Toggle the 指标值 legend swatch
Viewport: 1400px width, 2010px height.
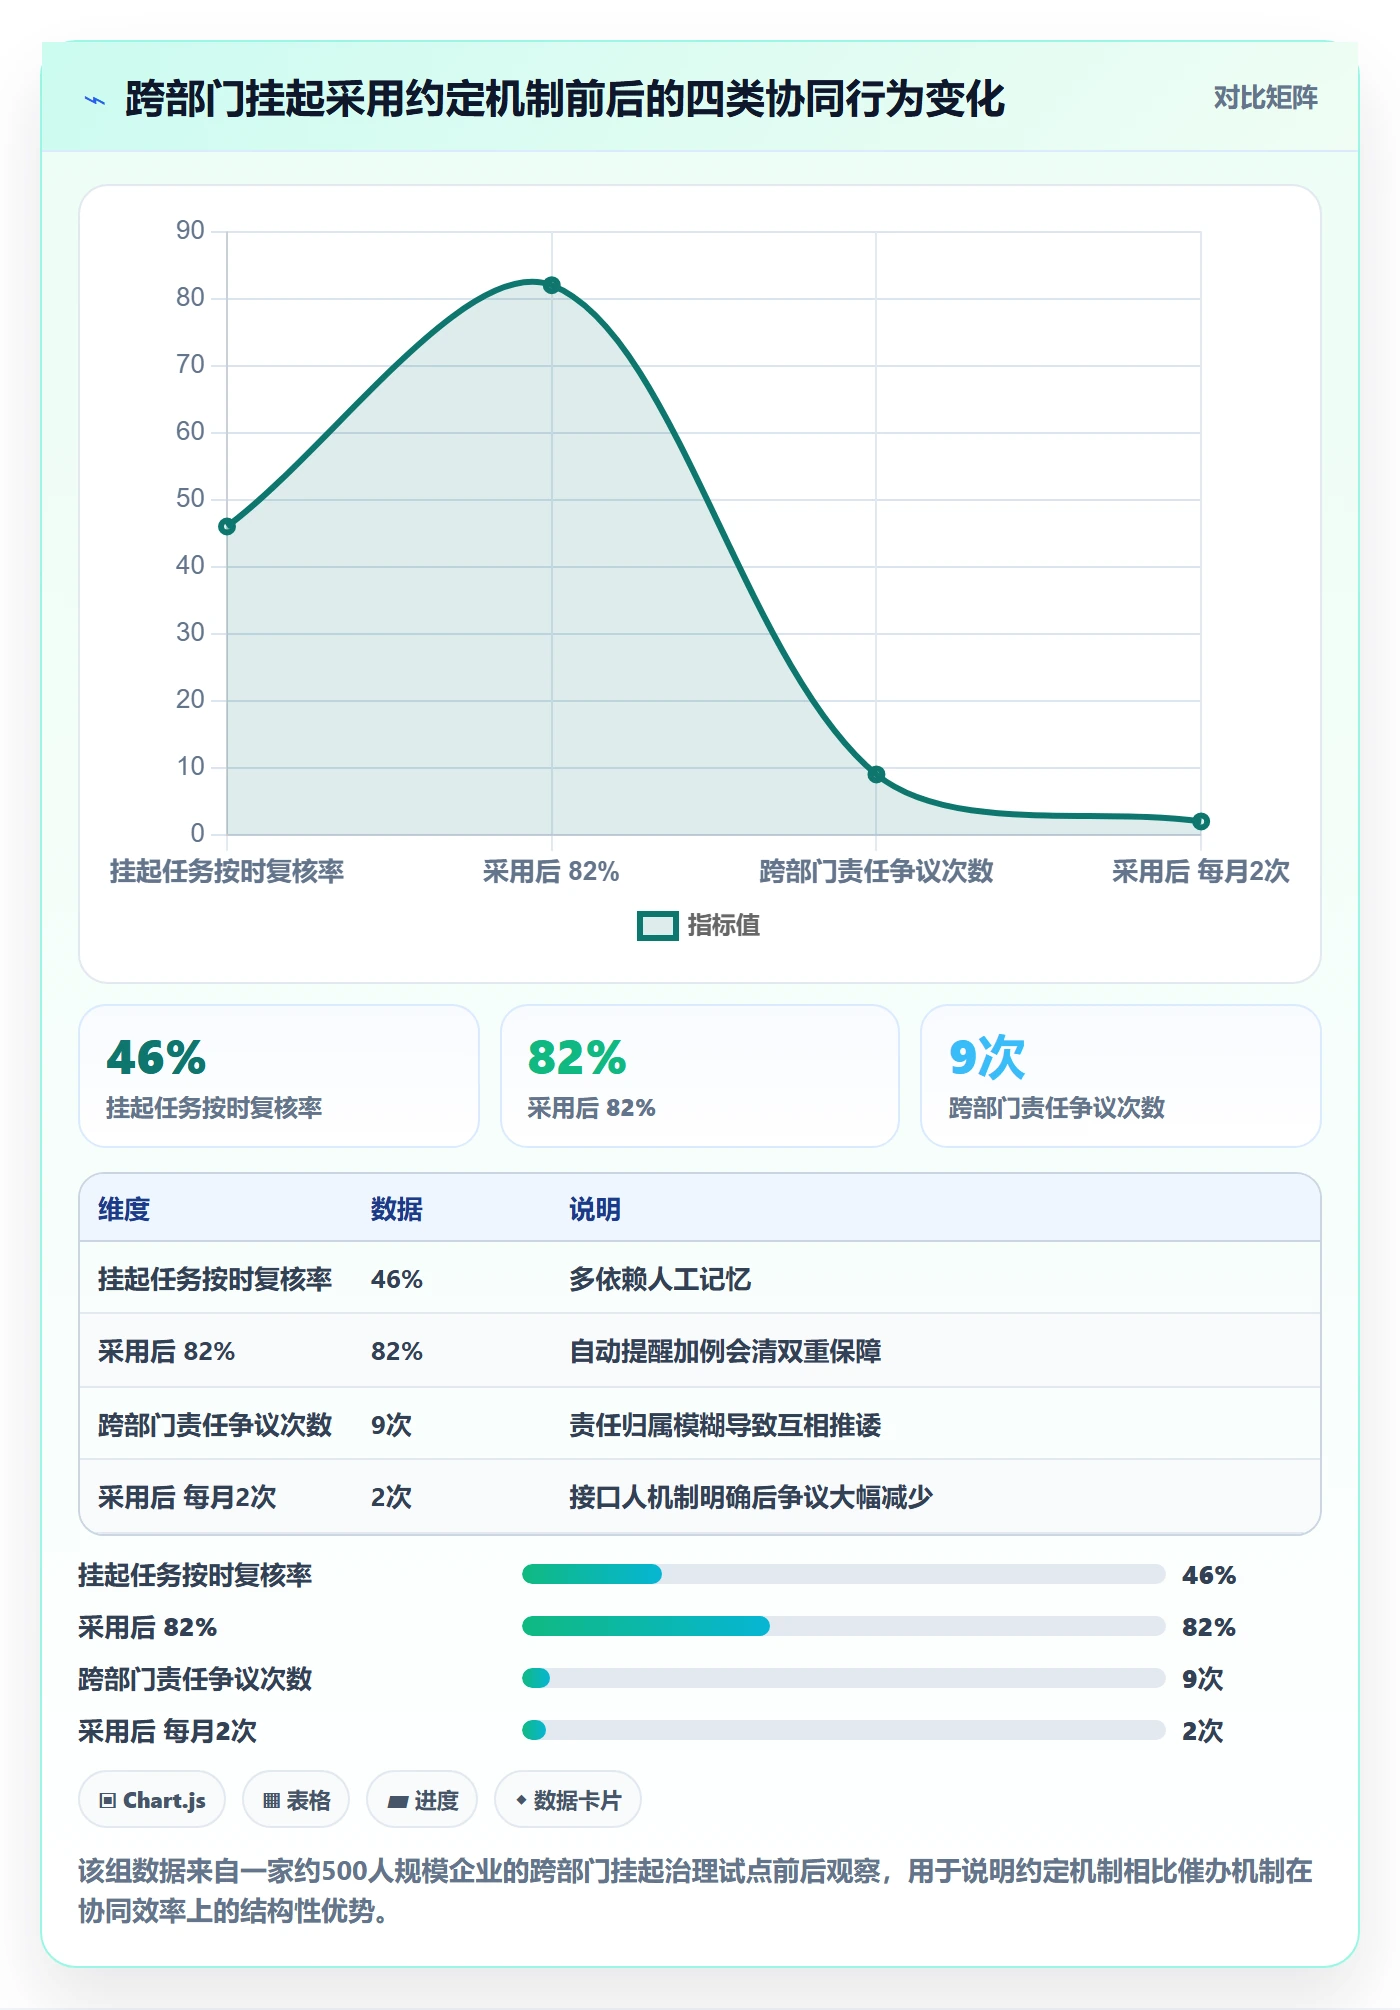coord(658,926)
